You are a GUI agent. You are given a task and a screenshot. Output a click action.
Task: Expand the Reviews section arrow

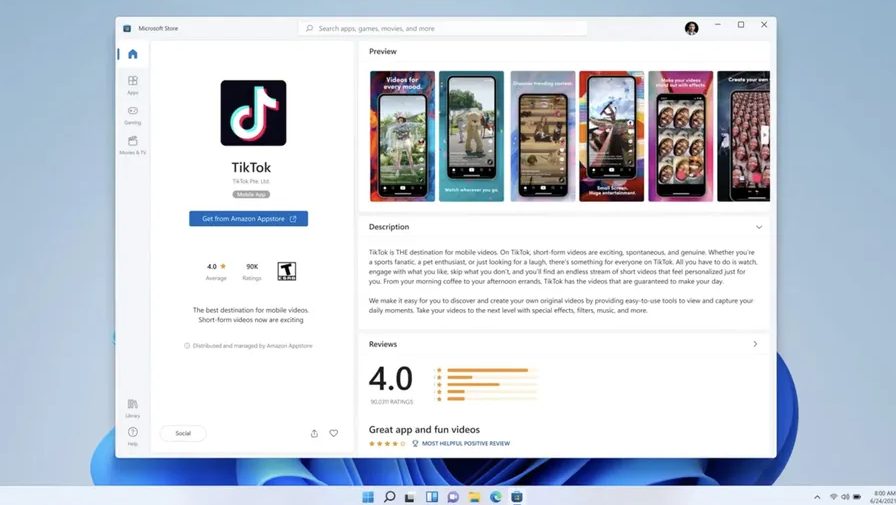click(x=755, y=344)
